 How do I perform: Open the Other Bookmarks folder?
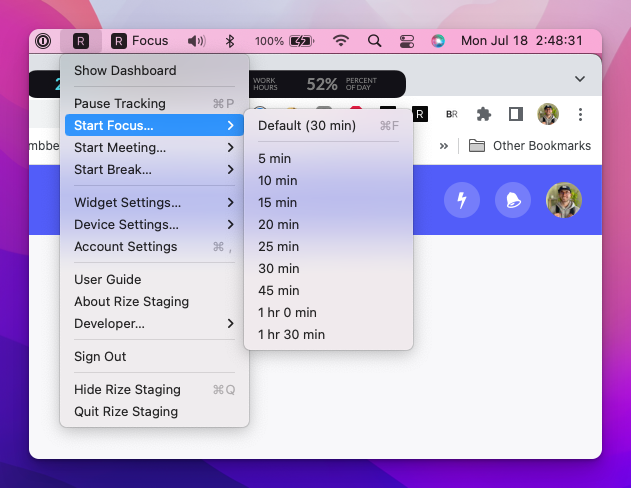click(x=530, y=146)
